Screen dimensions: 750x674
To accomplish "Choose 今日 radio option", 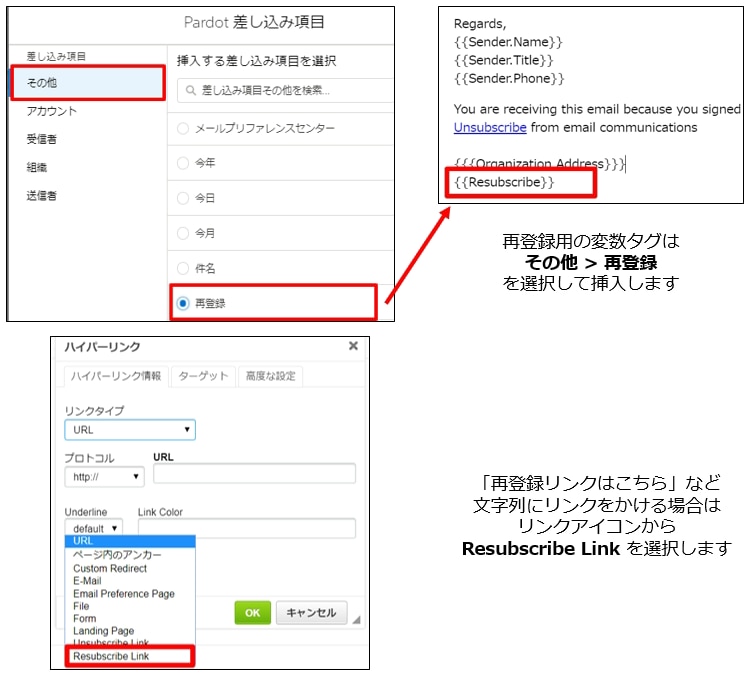I will click(183, 198).
